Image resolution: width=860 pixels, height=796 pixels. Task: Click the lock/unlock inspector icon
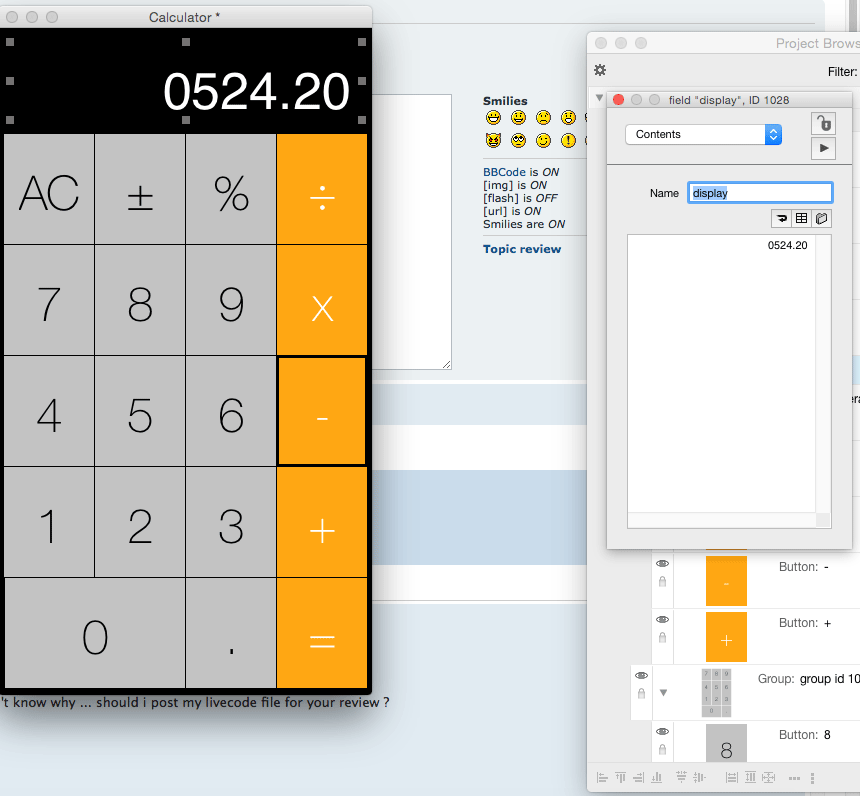(823, 123)
